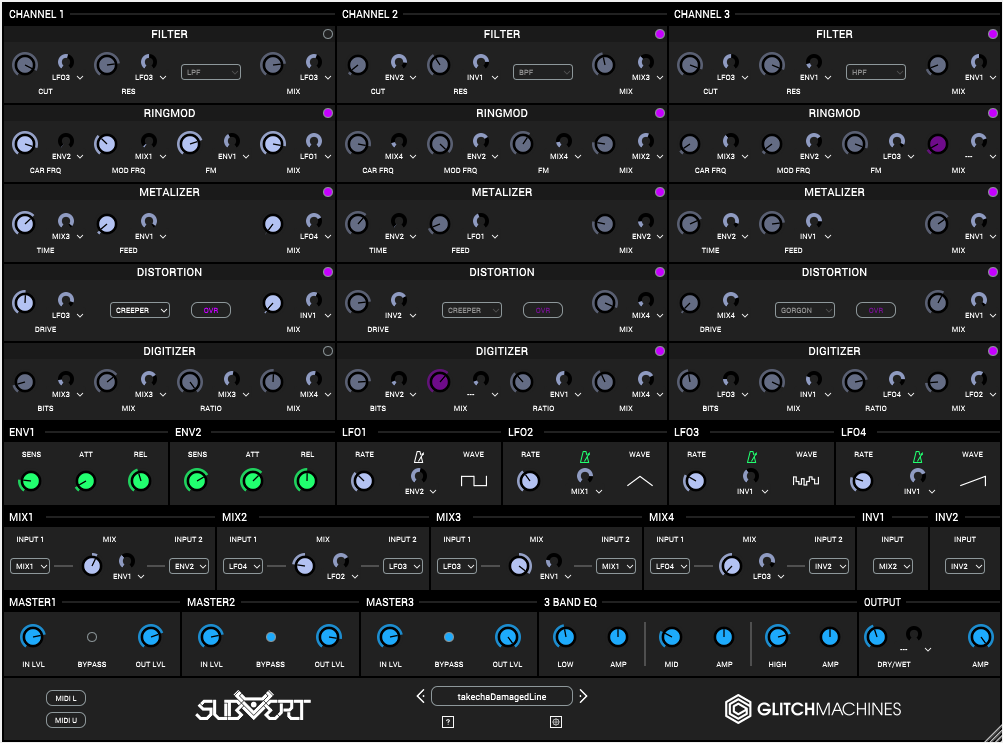Click the 3 Band EQ HIGH knob
This screenshot has width=1003, height=743.
[777, 637]
